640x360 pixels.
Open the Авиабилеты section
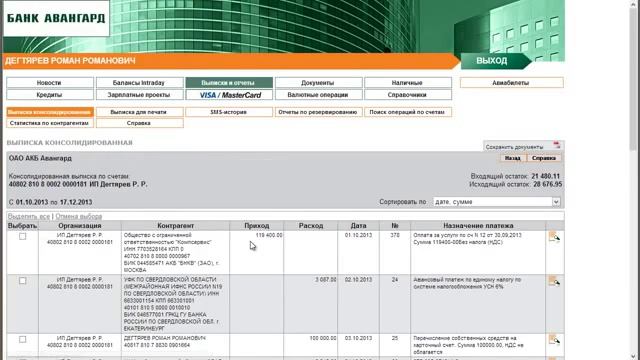511,82
